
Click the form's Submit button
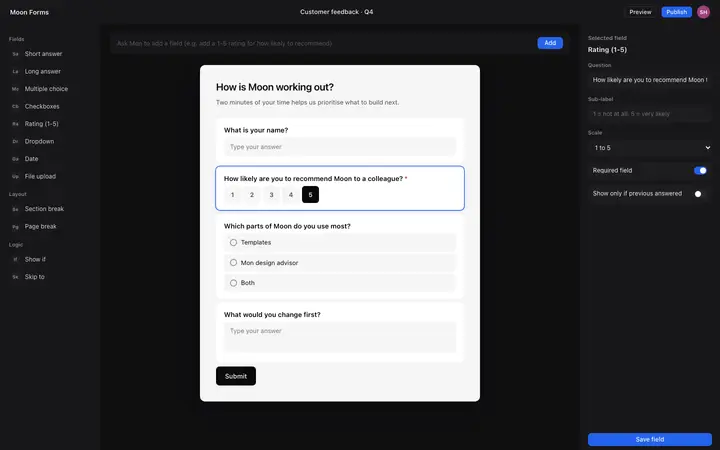pos(236,376)
